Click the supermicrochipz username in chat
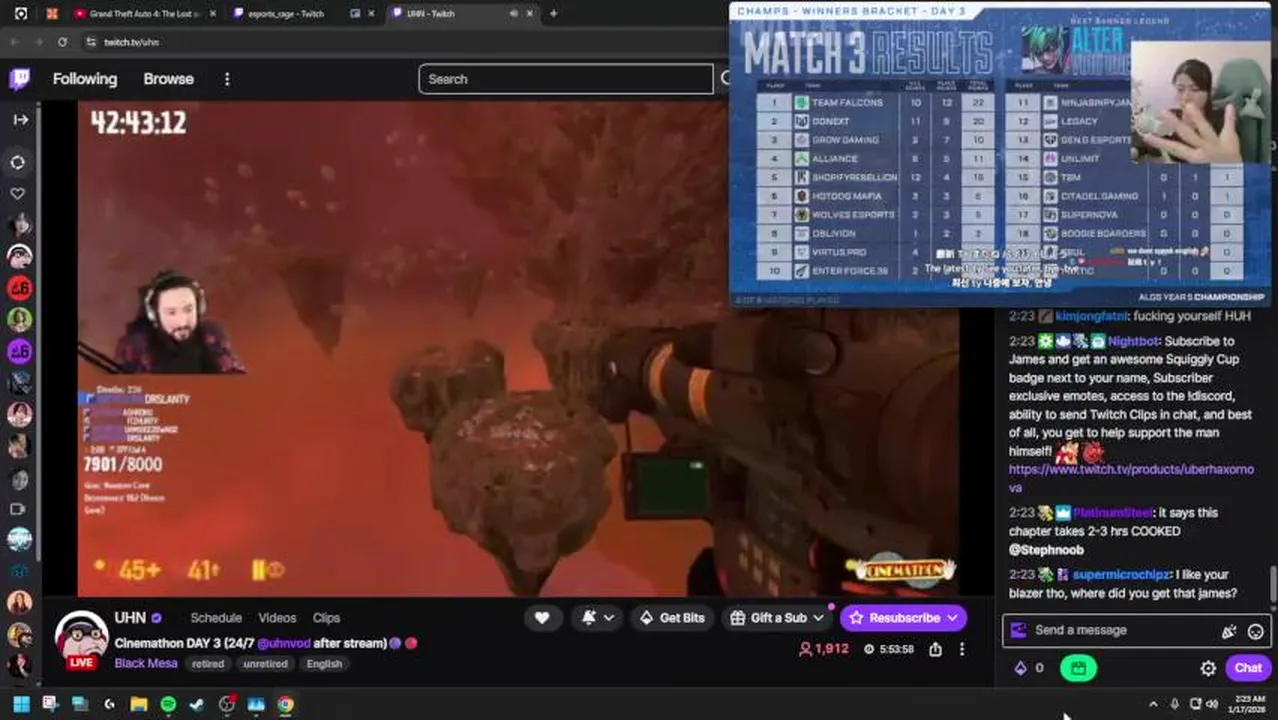Screen dimensions: 1278x720 tap(1123, 575)
